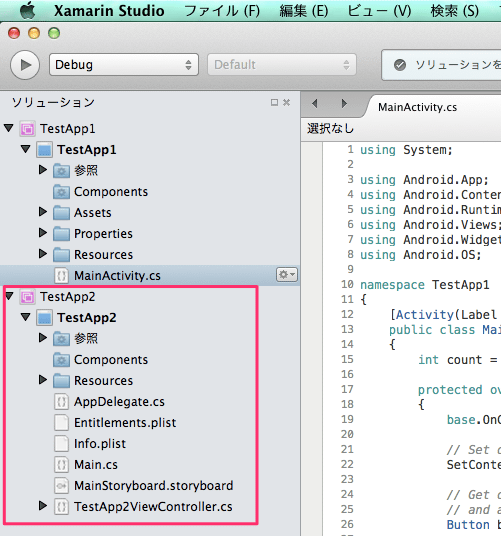Click 参照 folder icon under TestApp2
This screenshot has width=501, height=536.
click(62, 339)
